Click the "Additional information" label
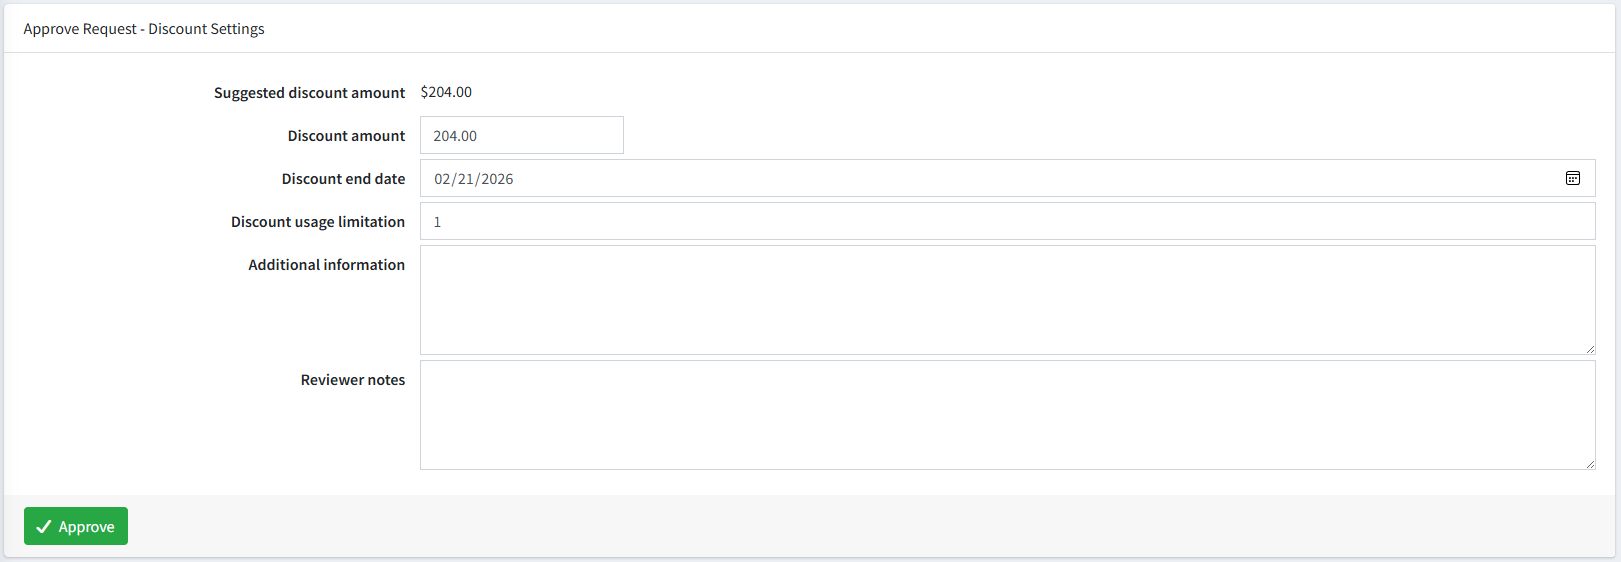The image size is (1621, 562). (326, 265)
